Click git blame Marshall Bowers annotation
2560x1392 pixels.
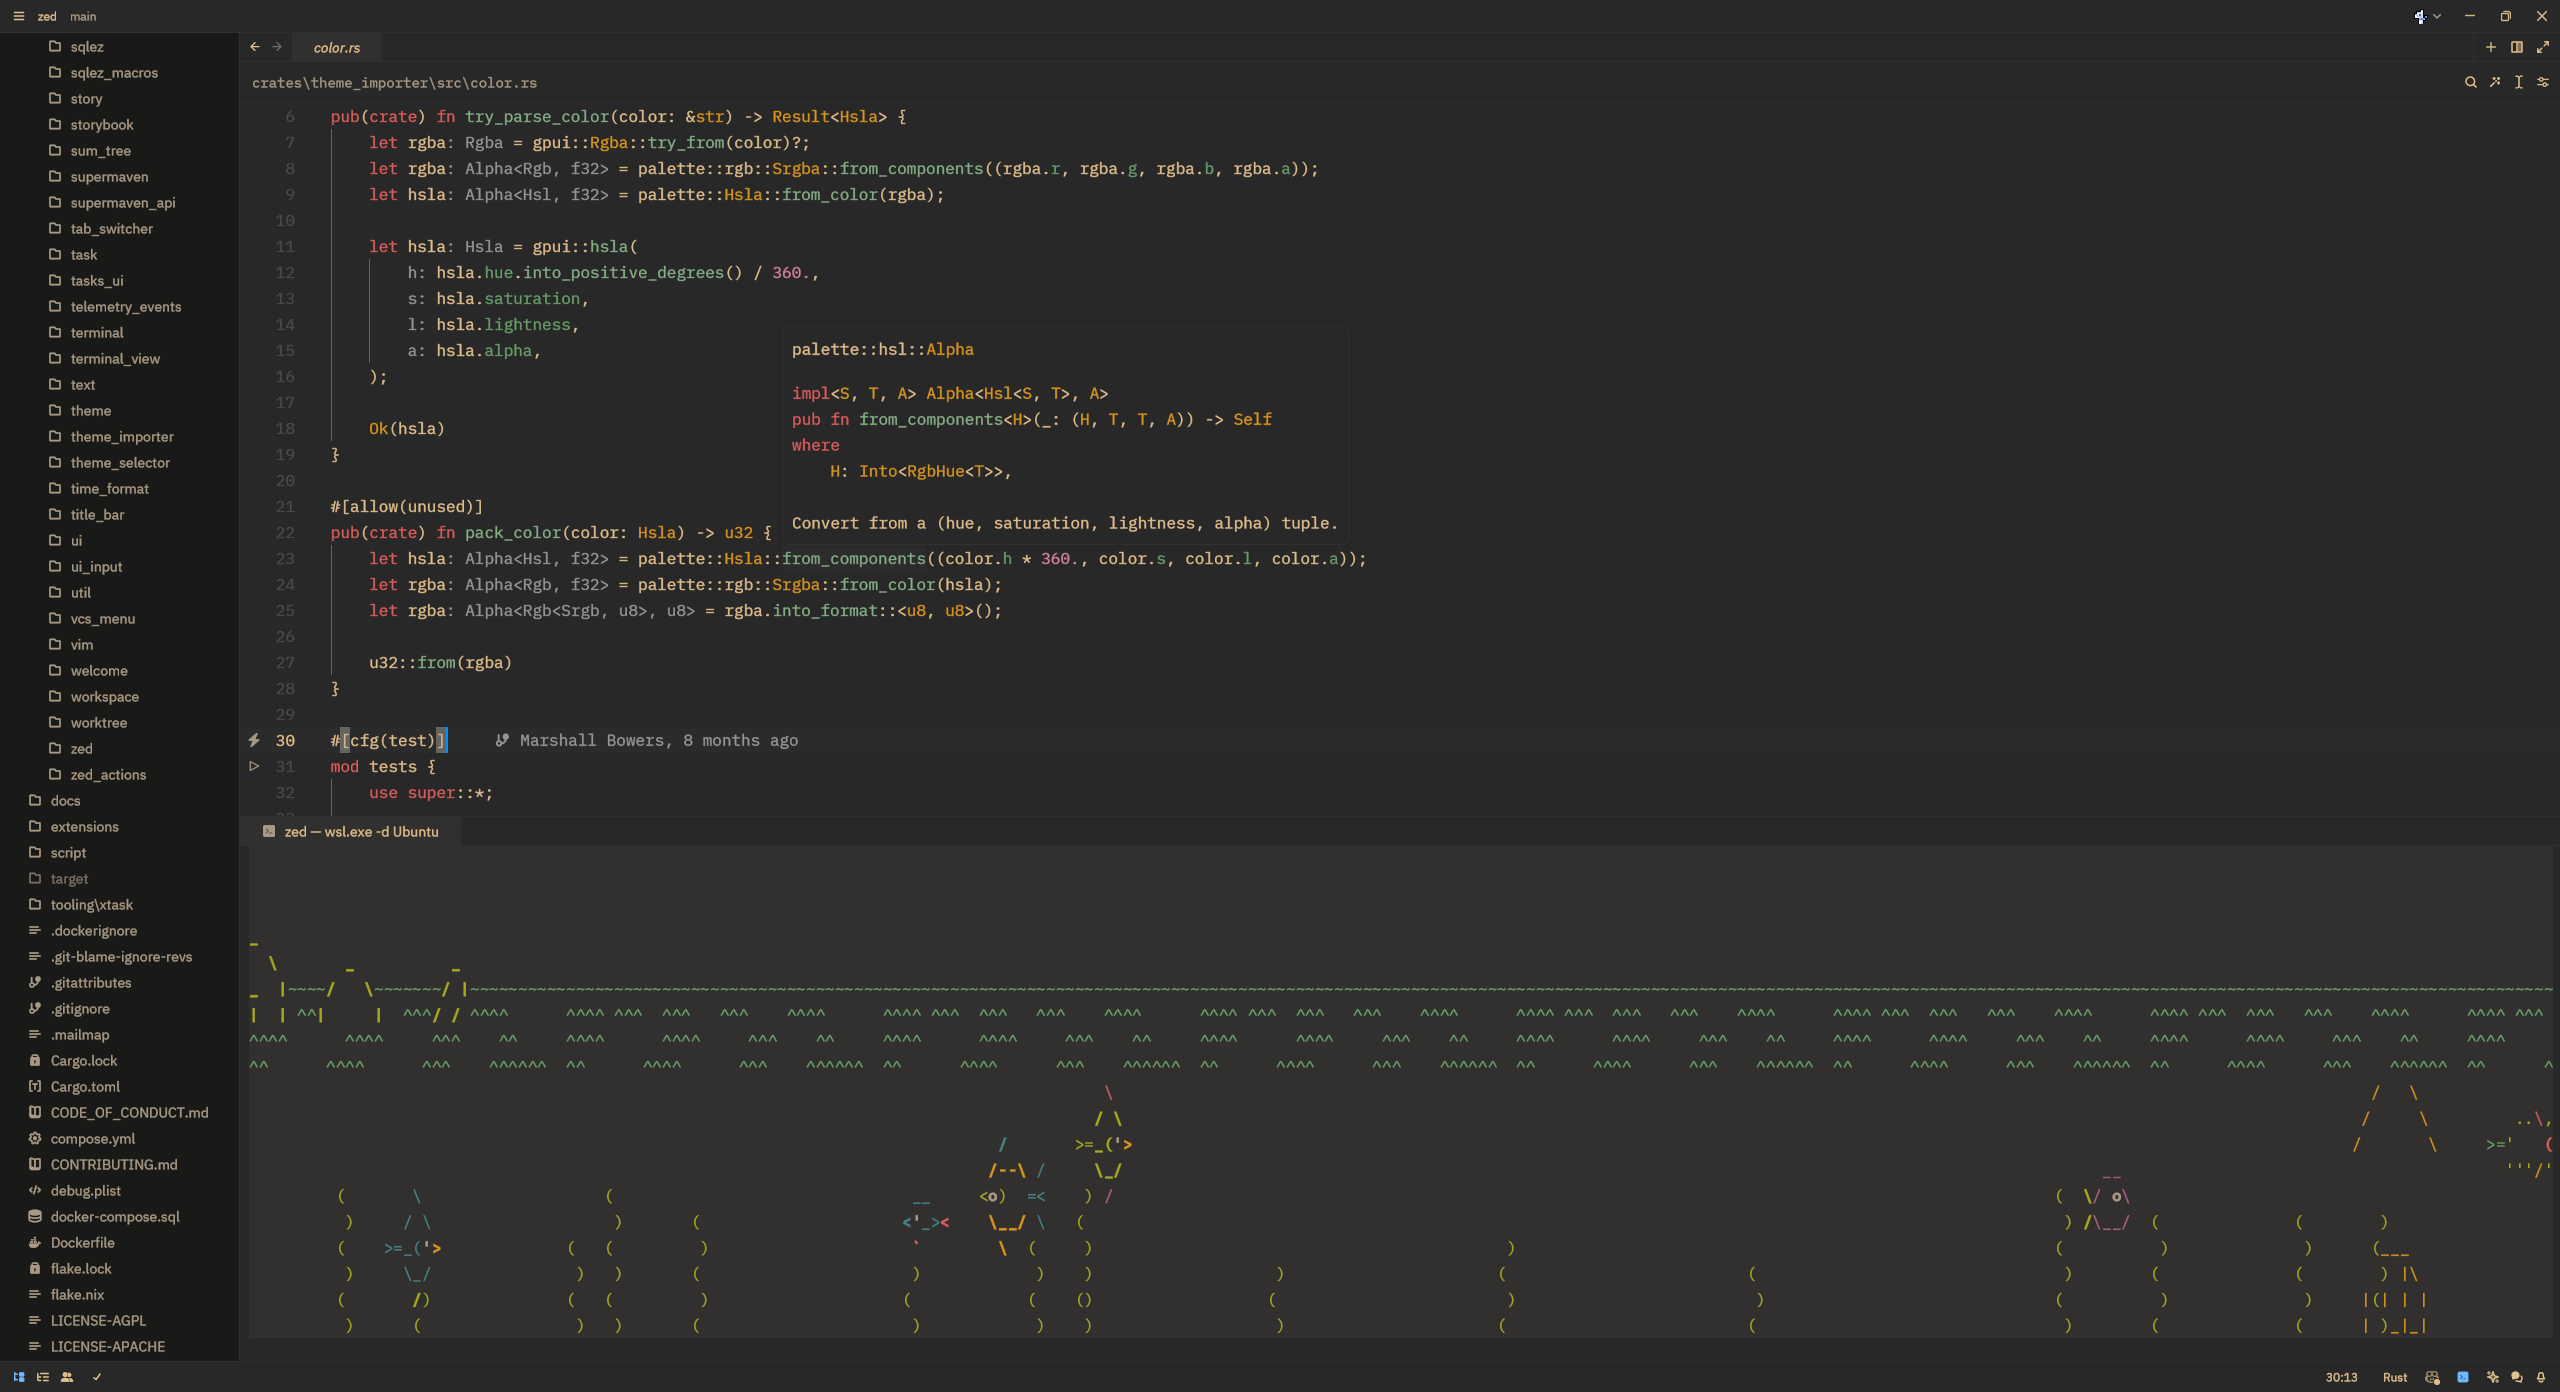pos(647,740)
